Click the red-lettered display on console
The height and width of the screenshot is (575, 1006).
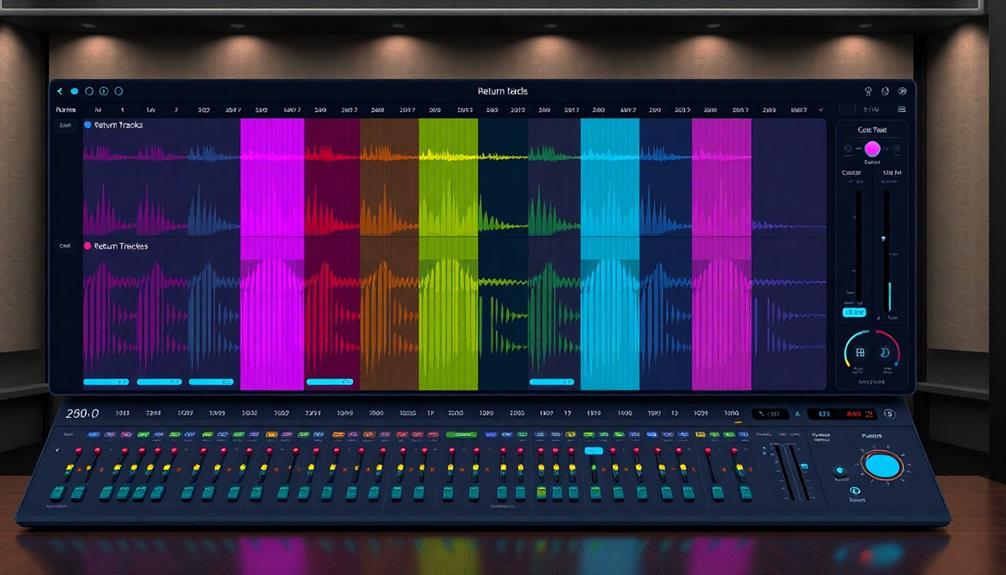(x=842, y=415)
